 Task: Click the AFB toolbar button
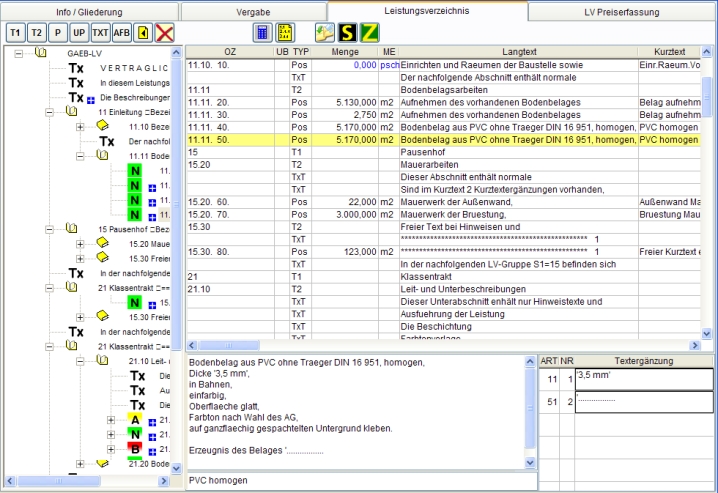click(122, 32)
